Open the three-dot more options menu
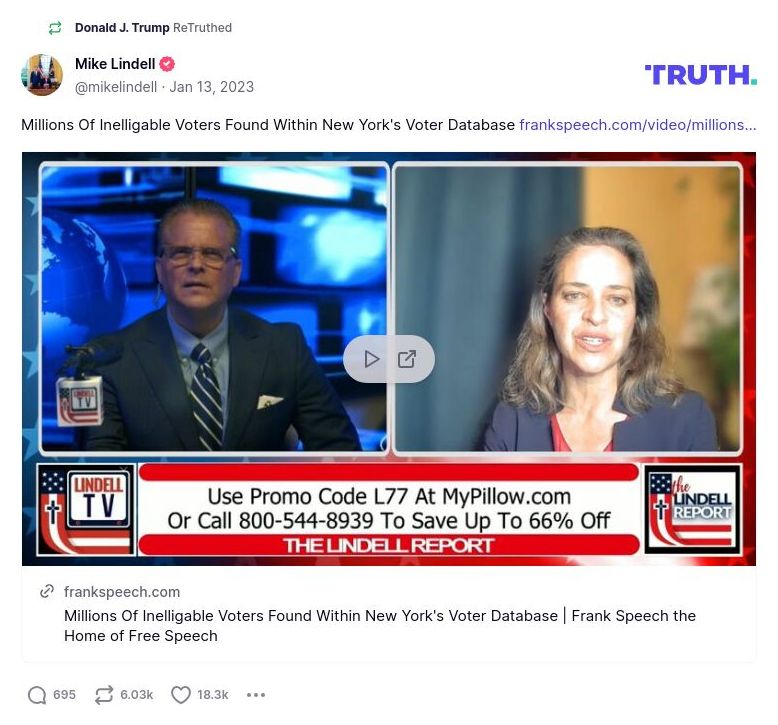778x725 pixels. [x=256, y=695]
